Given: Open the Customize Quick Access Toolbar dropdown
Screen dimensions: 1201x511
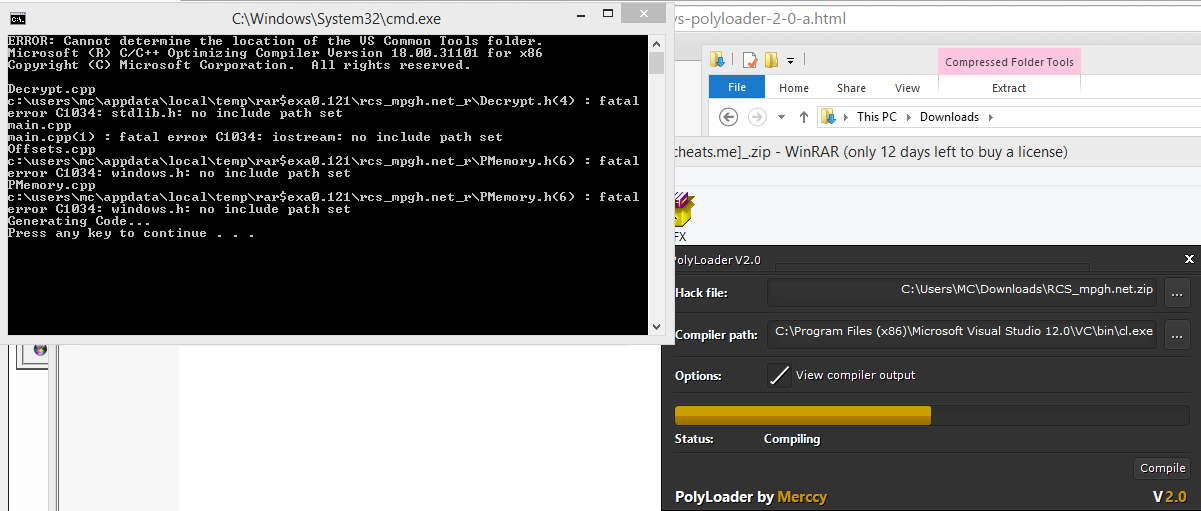Looking at the screenshot, I should tap(790, 61).
